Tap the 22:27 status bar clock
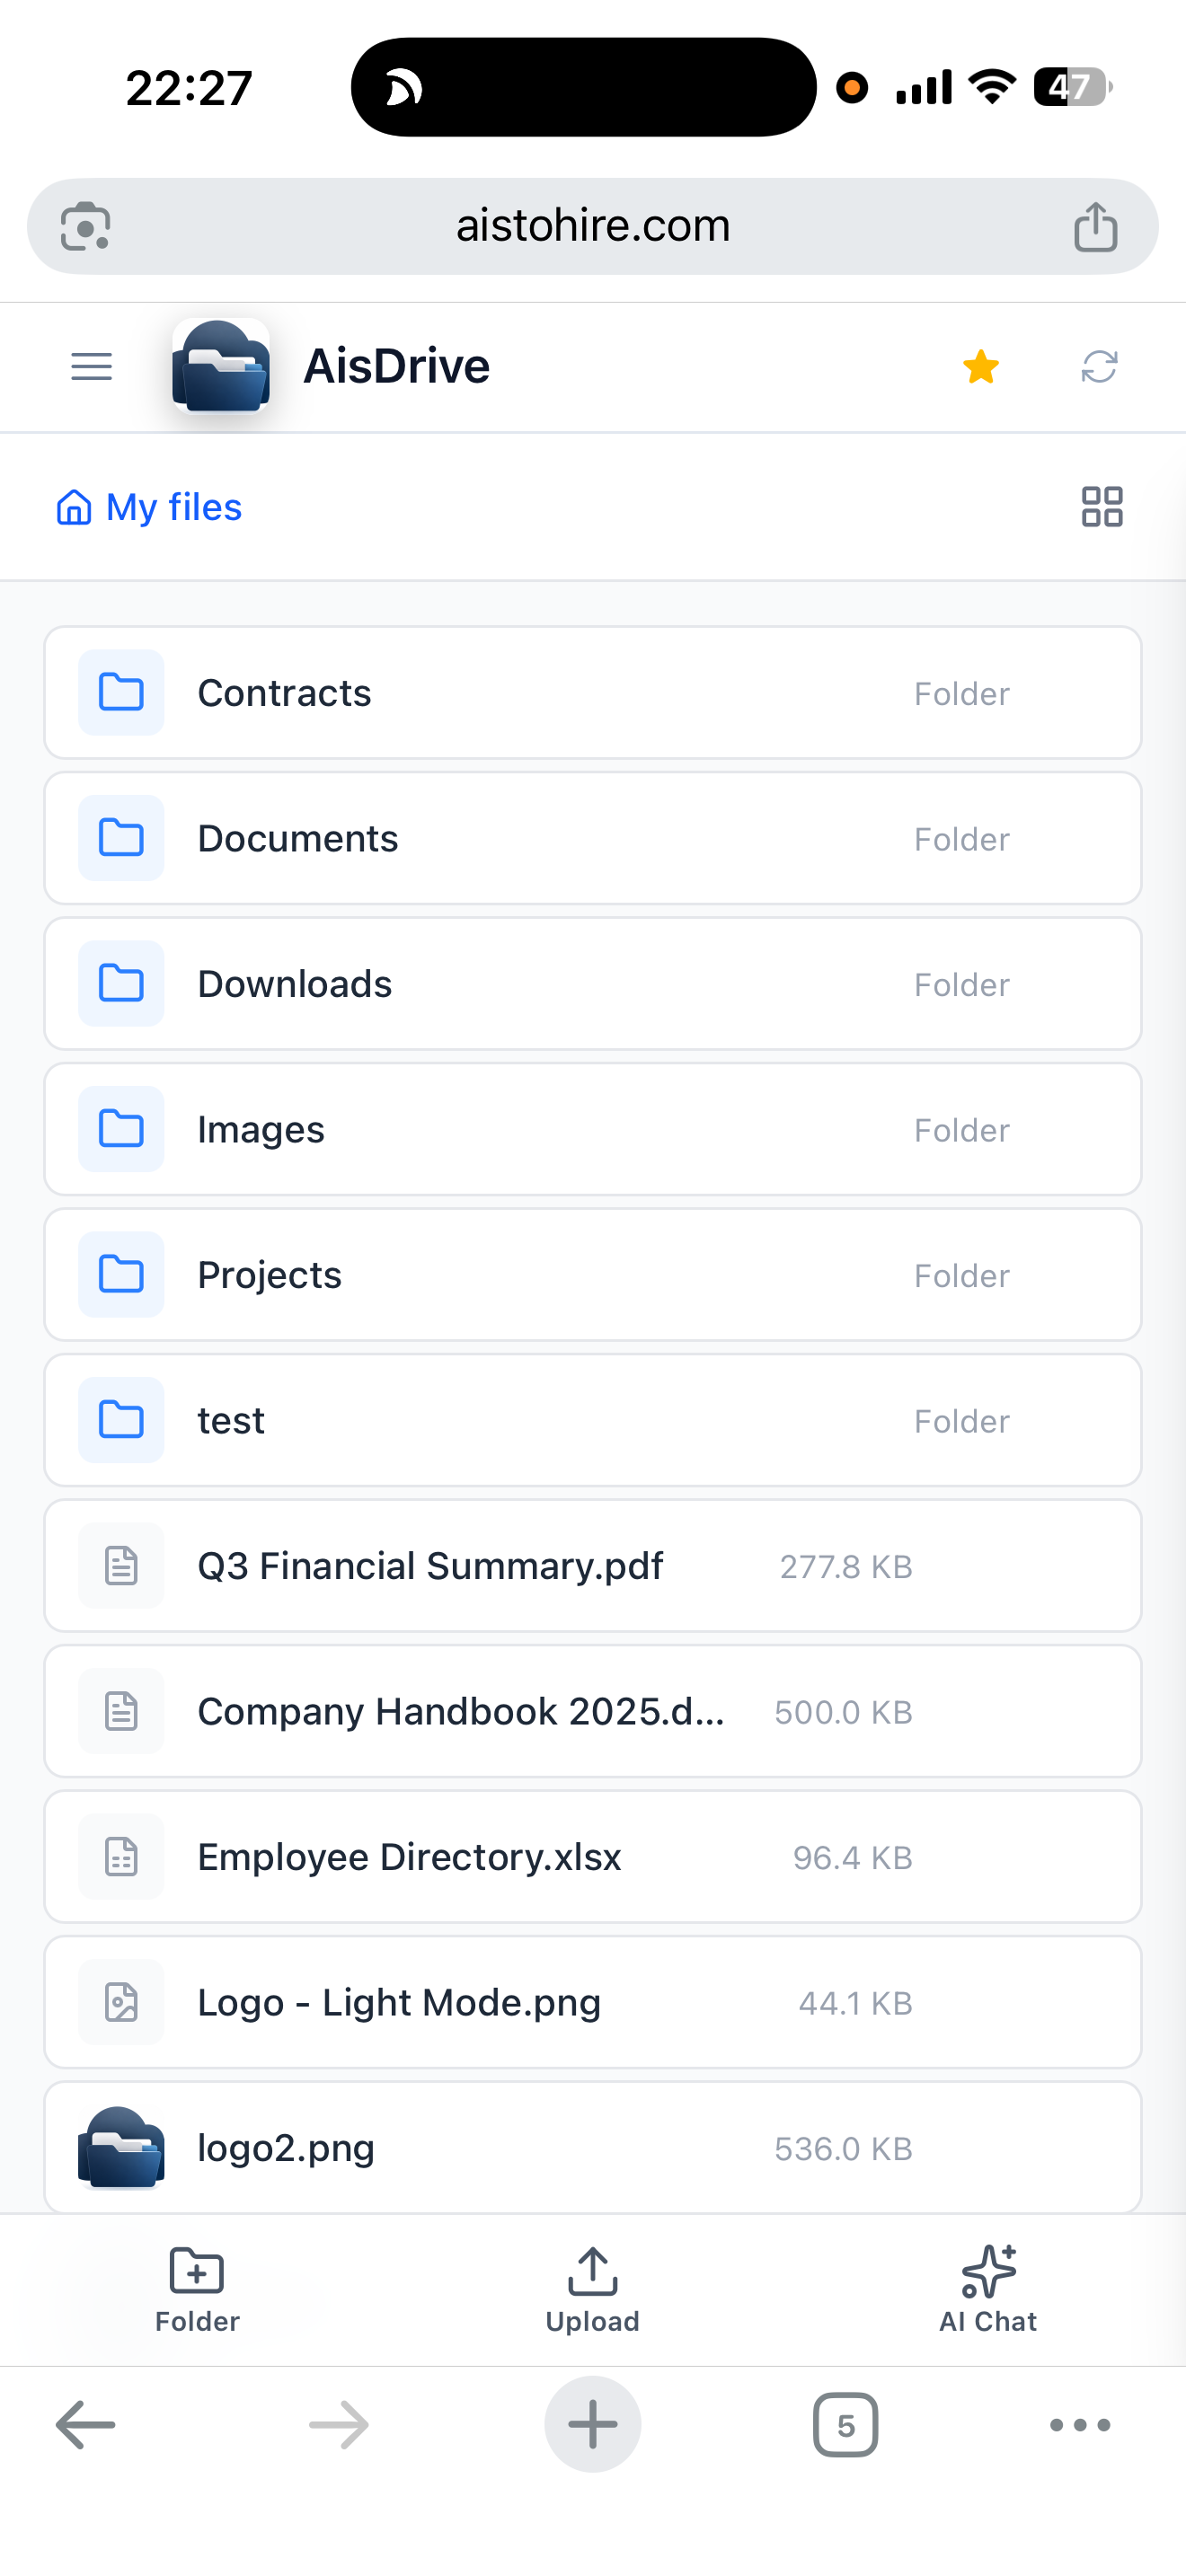The width and height of the screenshot is (1186, 2576). click(x=189, y=88)
